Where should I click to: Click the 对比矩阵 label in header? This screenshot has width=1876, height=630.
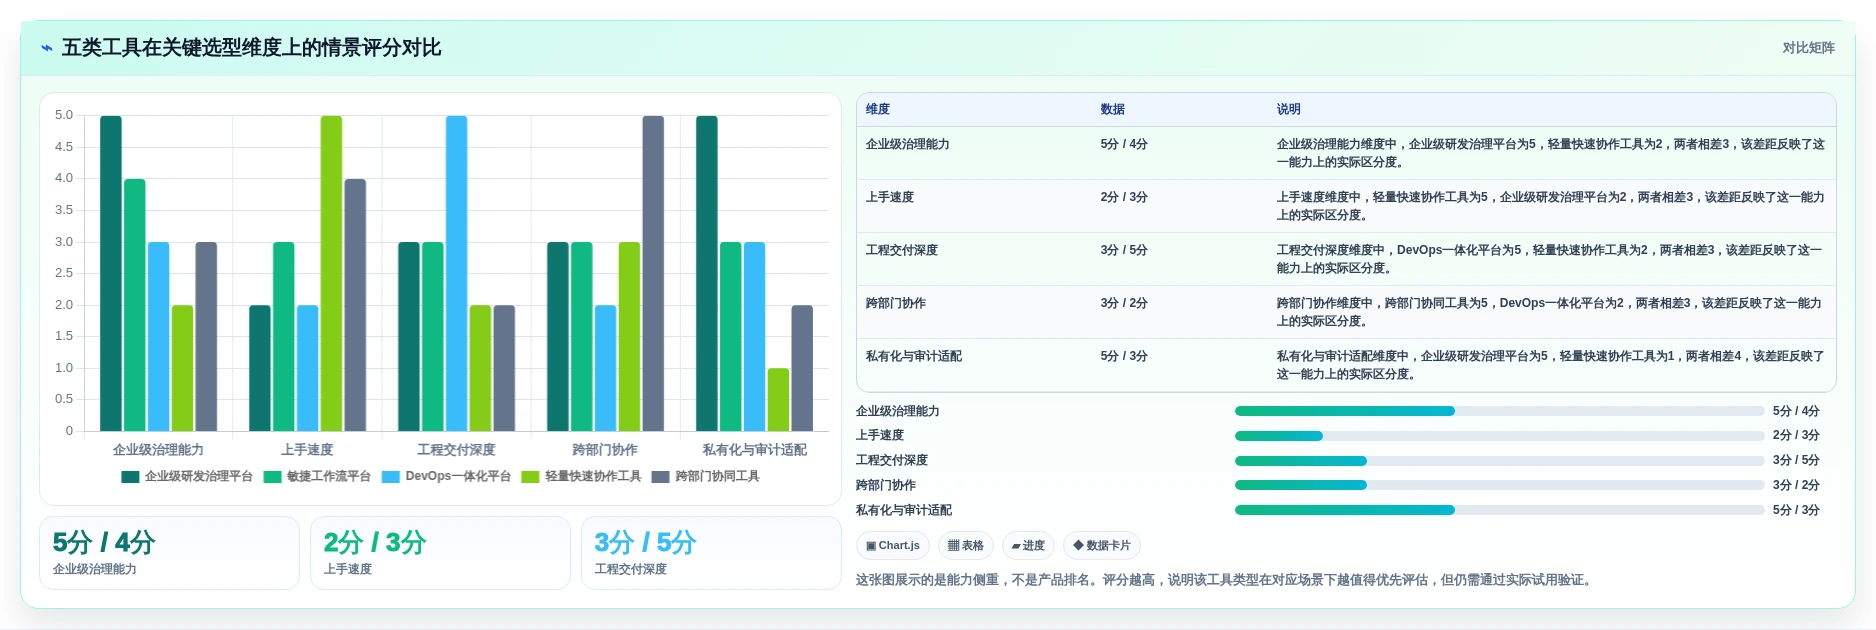(1808, 48)
